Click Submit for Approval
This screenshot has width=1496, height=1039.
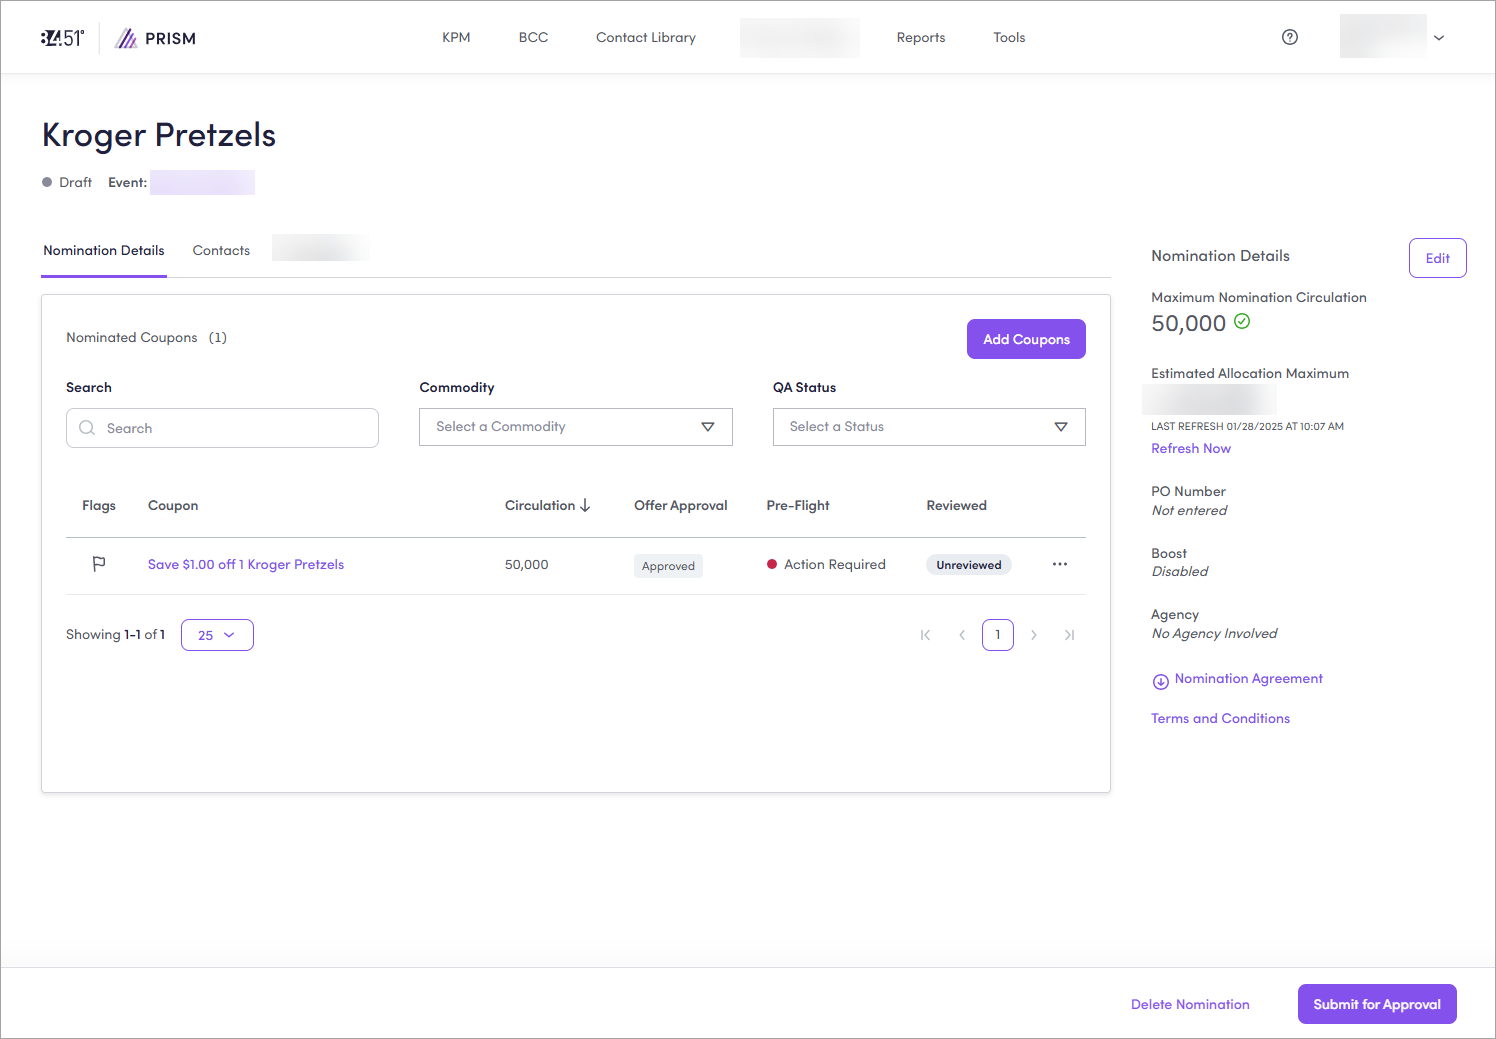pyautogui.click(x=1376, y=1004)
